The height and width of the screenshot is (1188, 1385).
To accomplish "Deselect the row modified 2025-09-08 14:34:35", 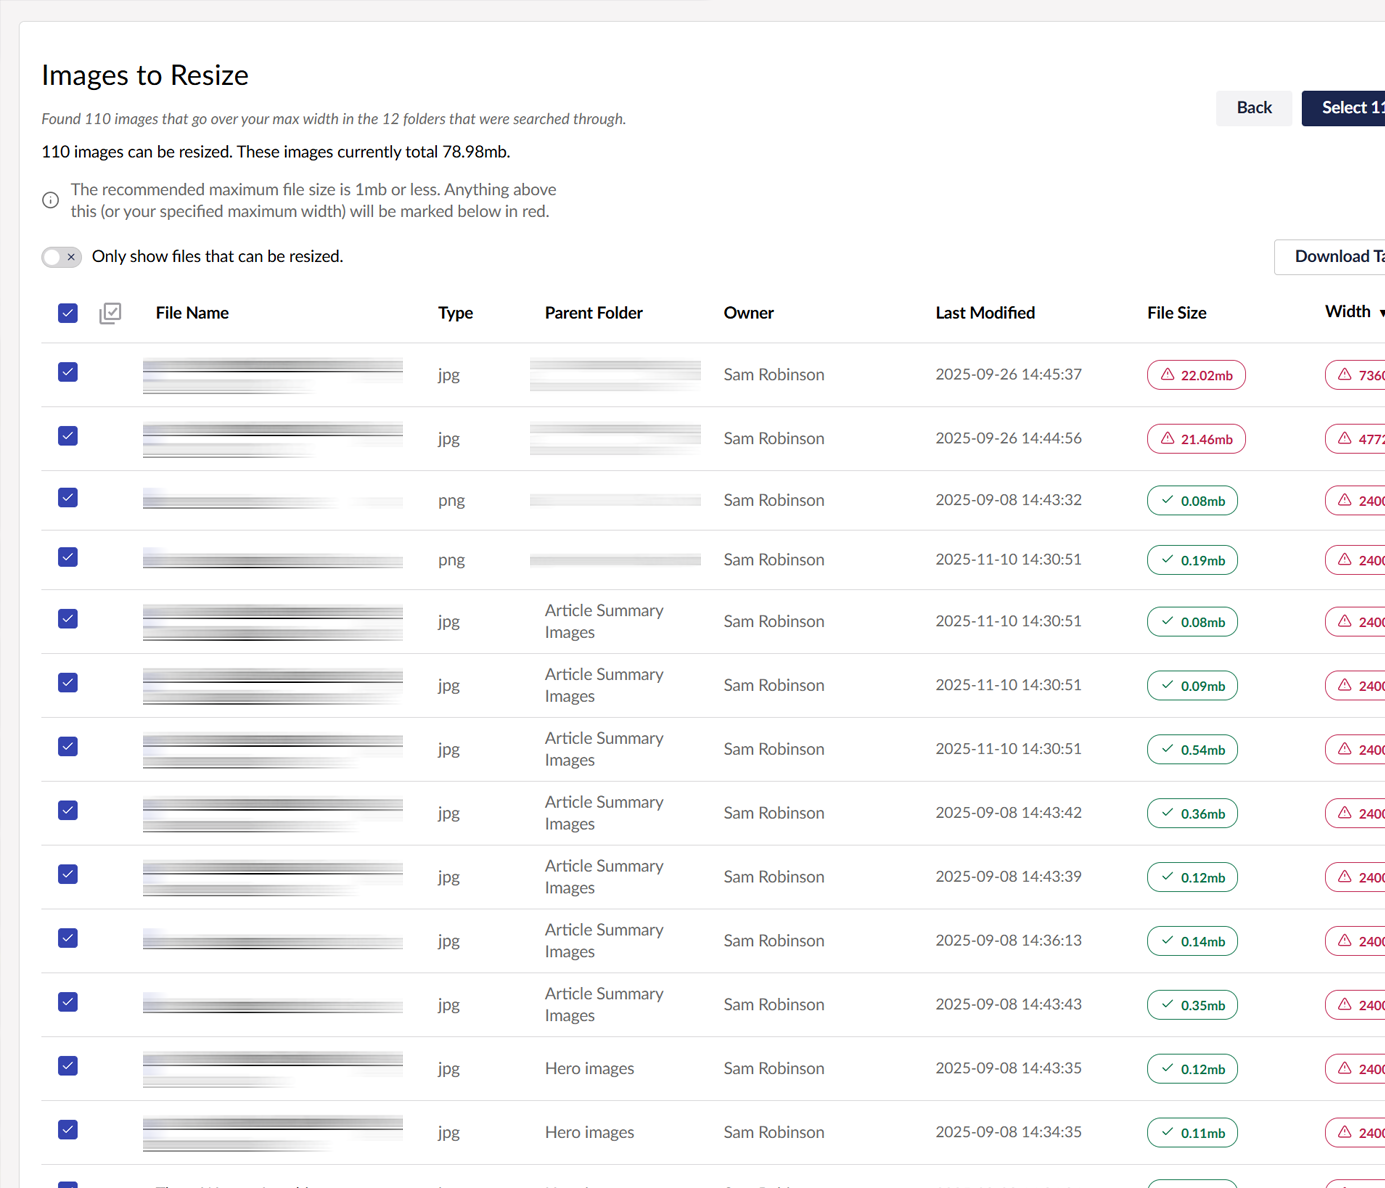I will click(x=68, y=1130).
